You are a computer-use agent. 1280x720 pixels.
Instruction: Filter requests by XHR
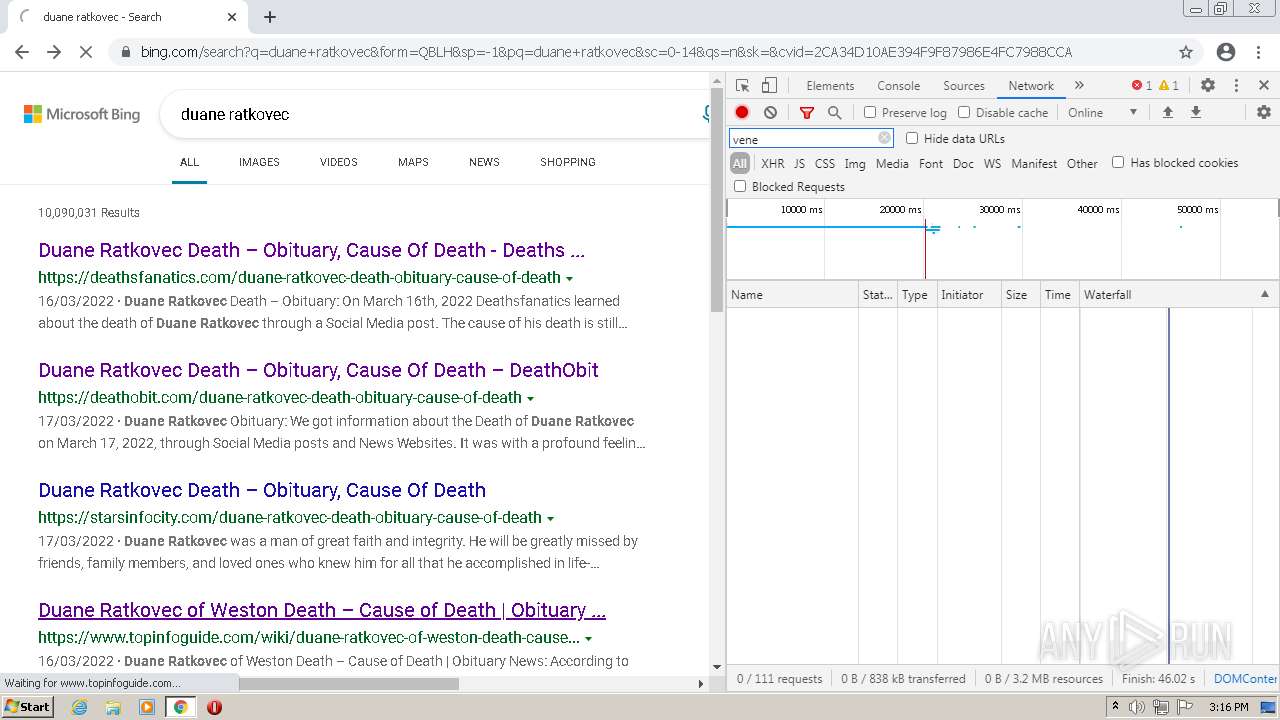pyautogui.click(x=773, y=163)
